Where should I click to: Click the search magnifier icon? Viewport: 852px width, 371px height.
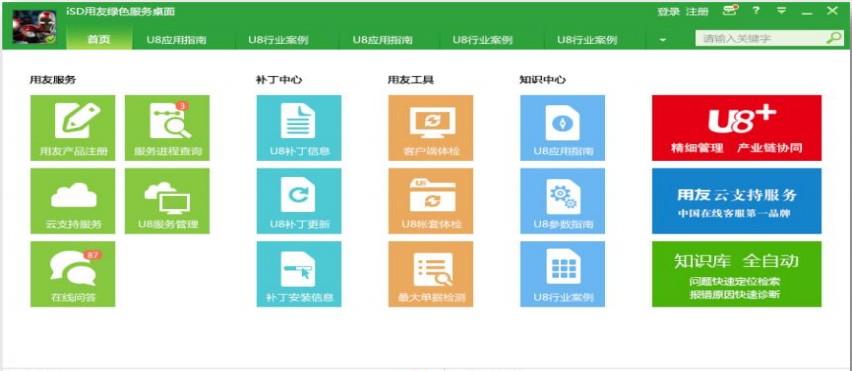click(x=834, y=38)
